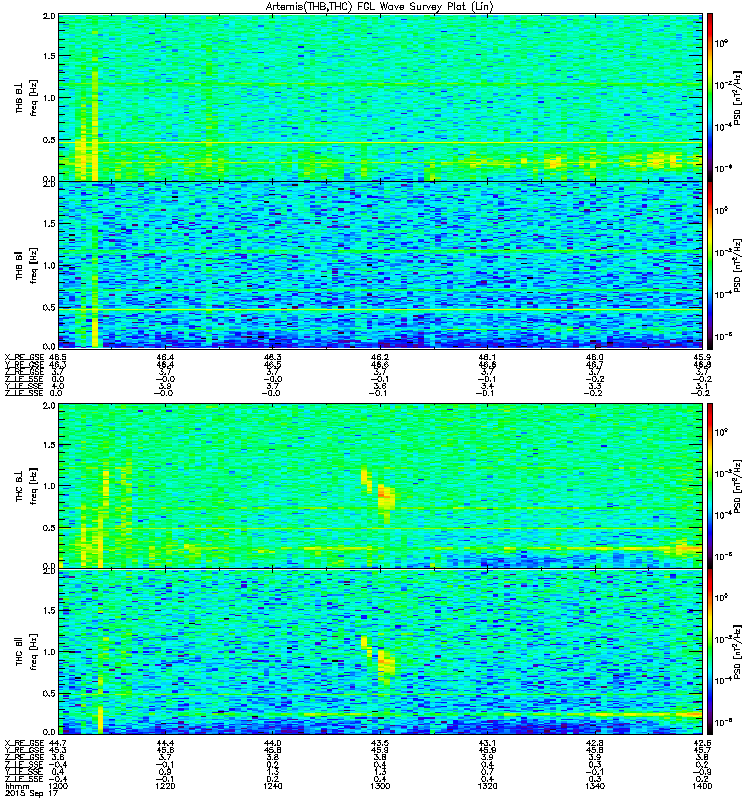Screen dimensions: 750x800
Task: Click the 2.0 tick of the THC B⊥ panel
Action: tap(49, 406)
